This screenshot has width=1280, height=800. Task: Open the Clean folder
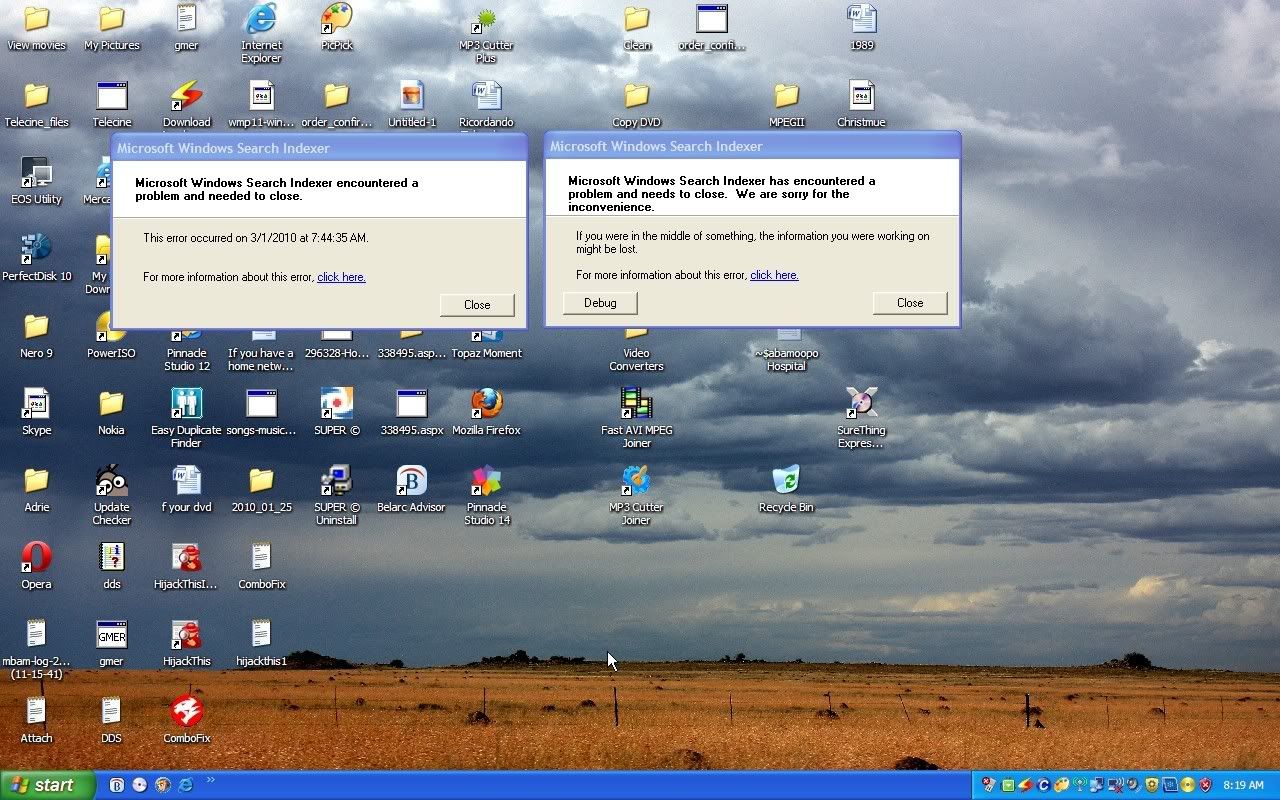tap(636, 27)
